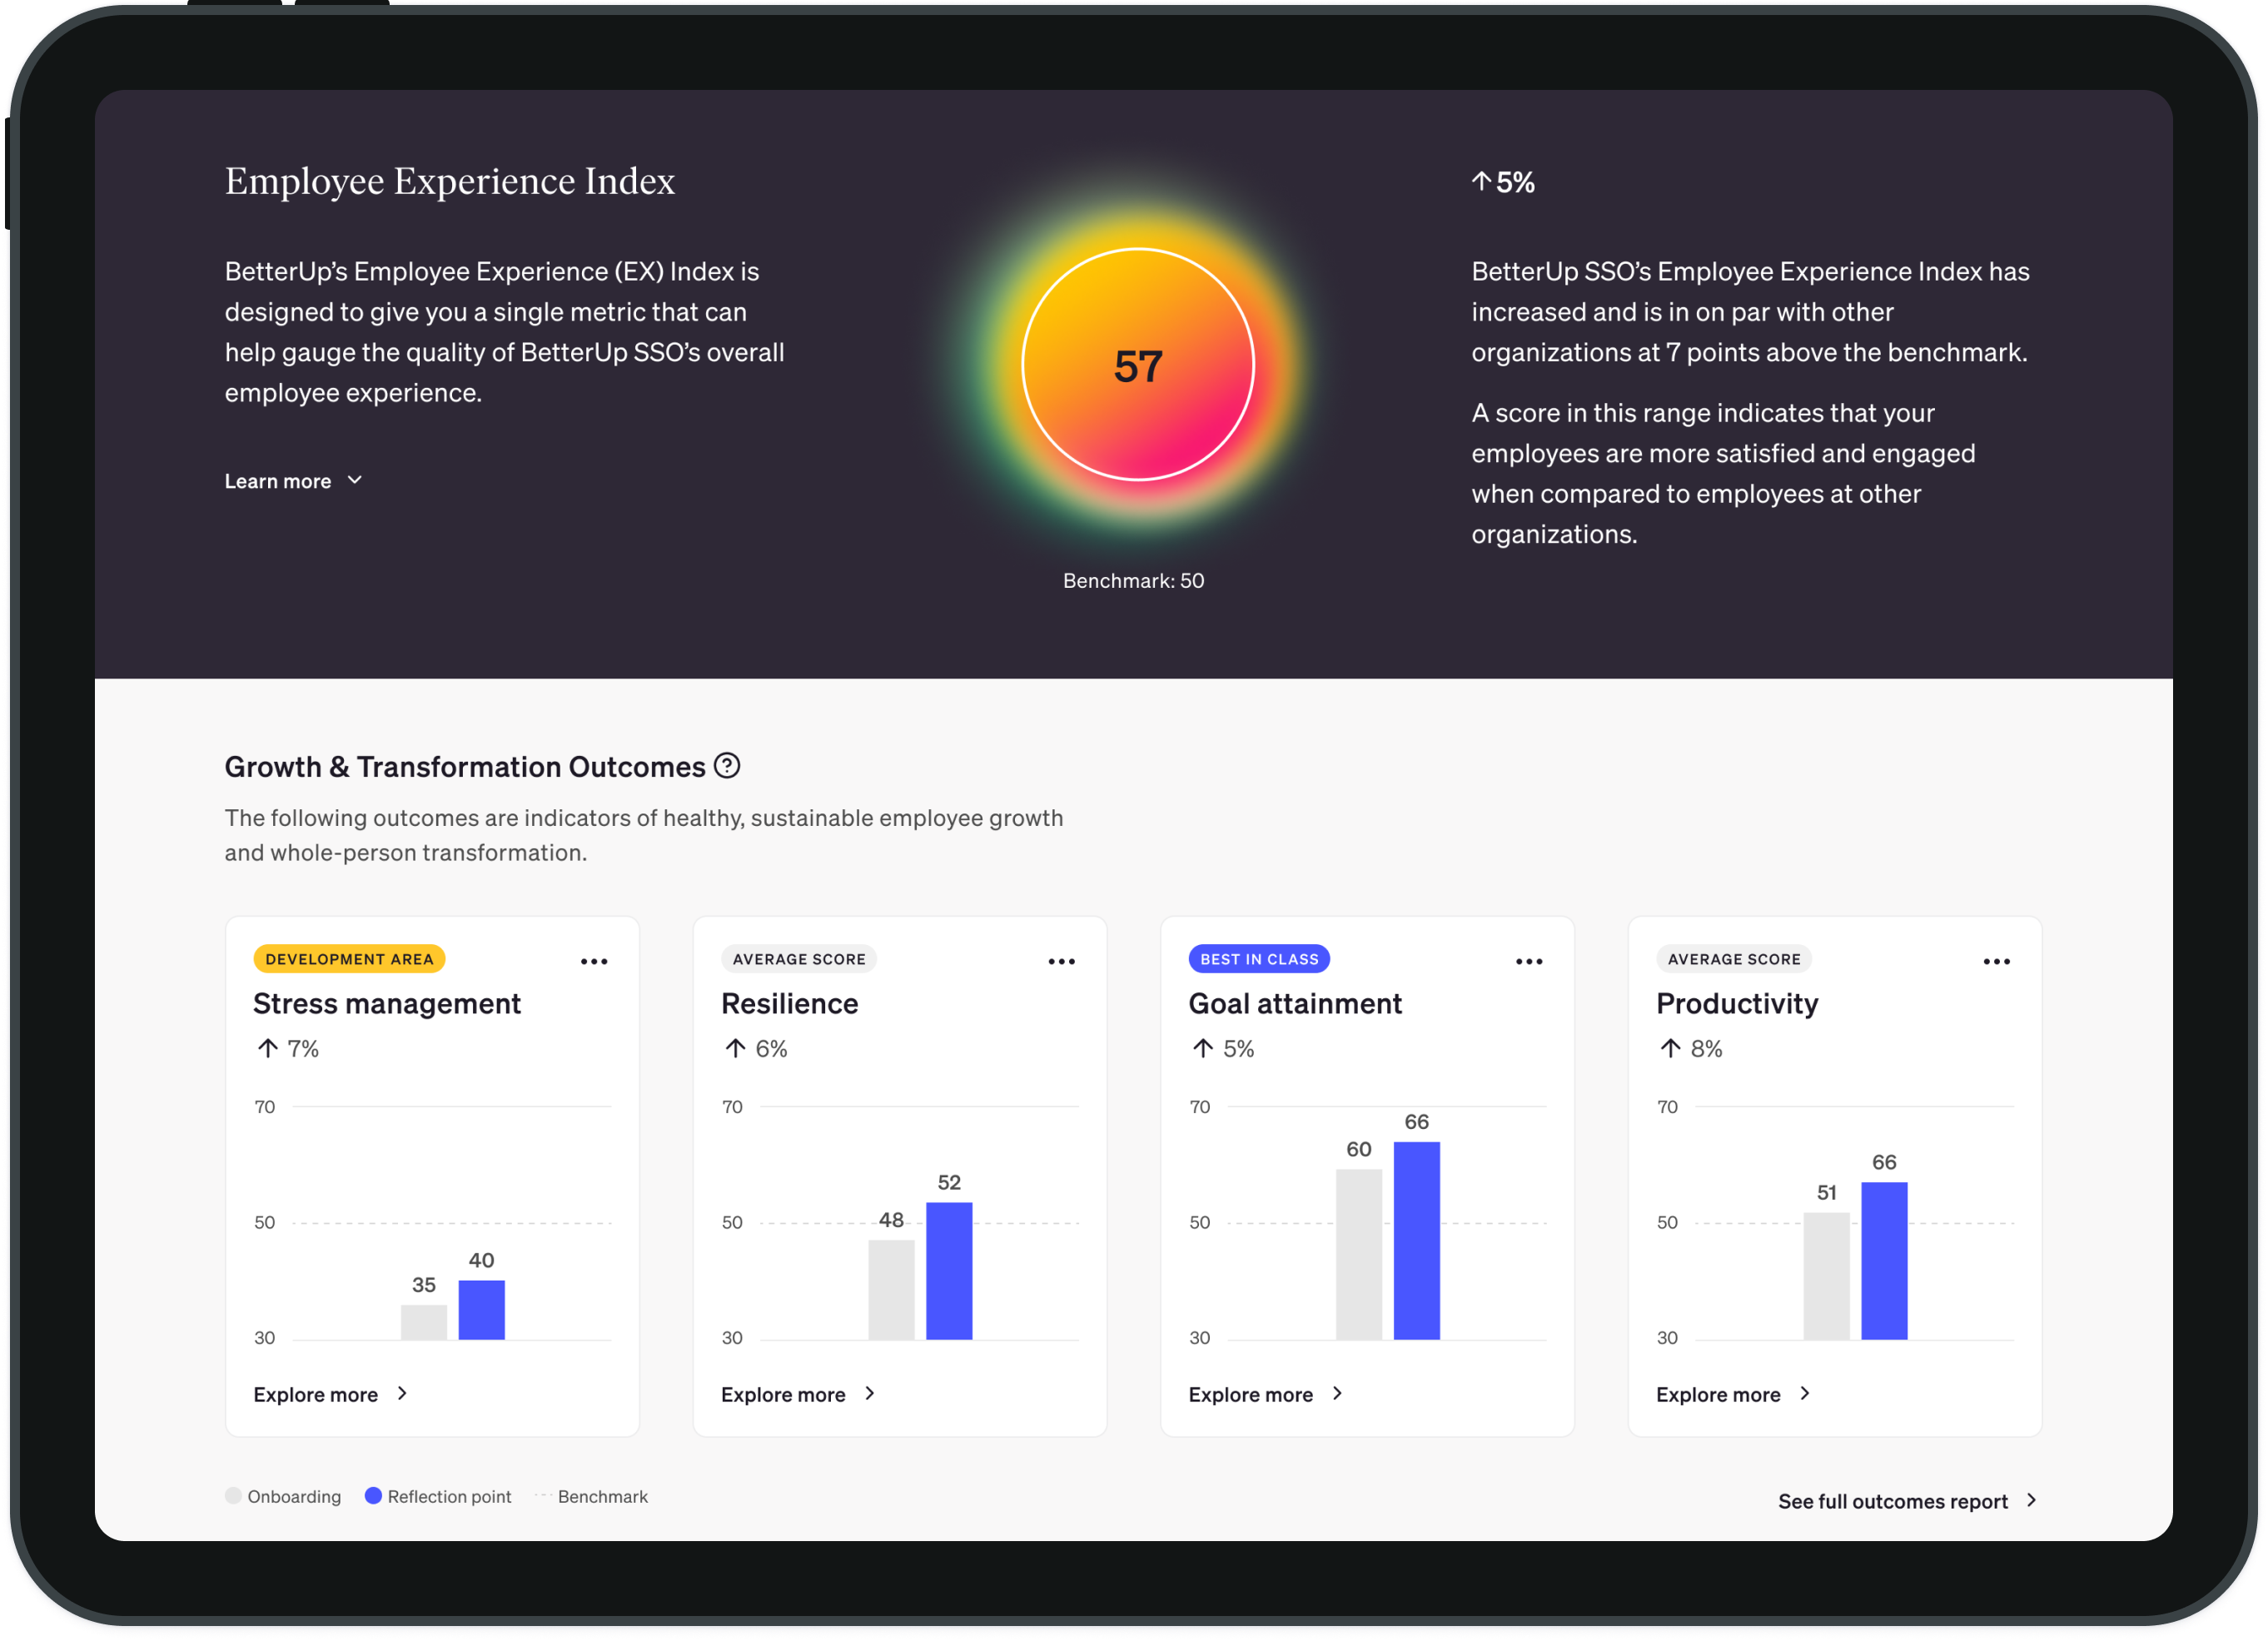Select the BEST IN CLASS badge on Goal attainment
2268x1641 pixels.
1258,958
